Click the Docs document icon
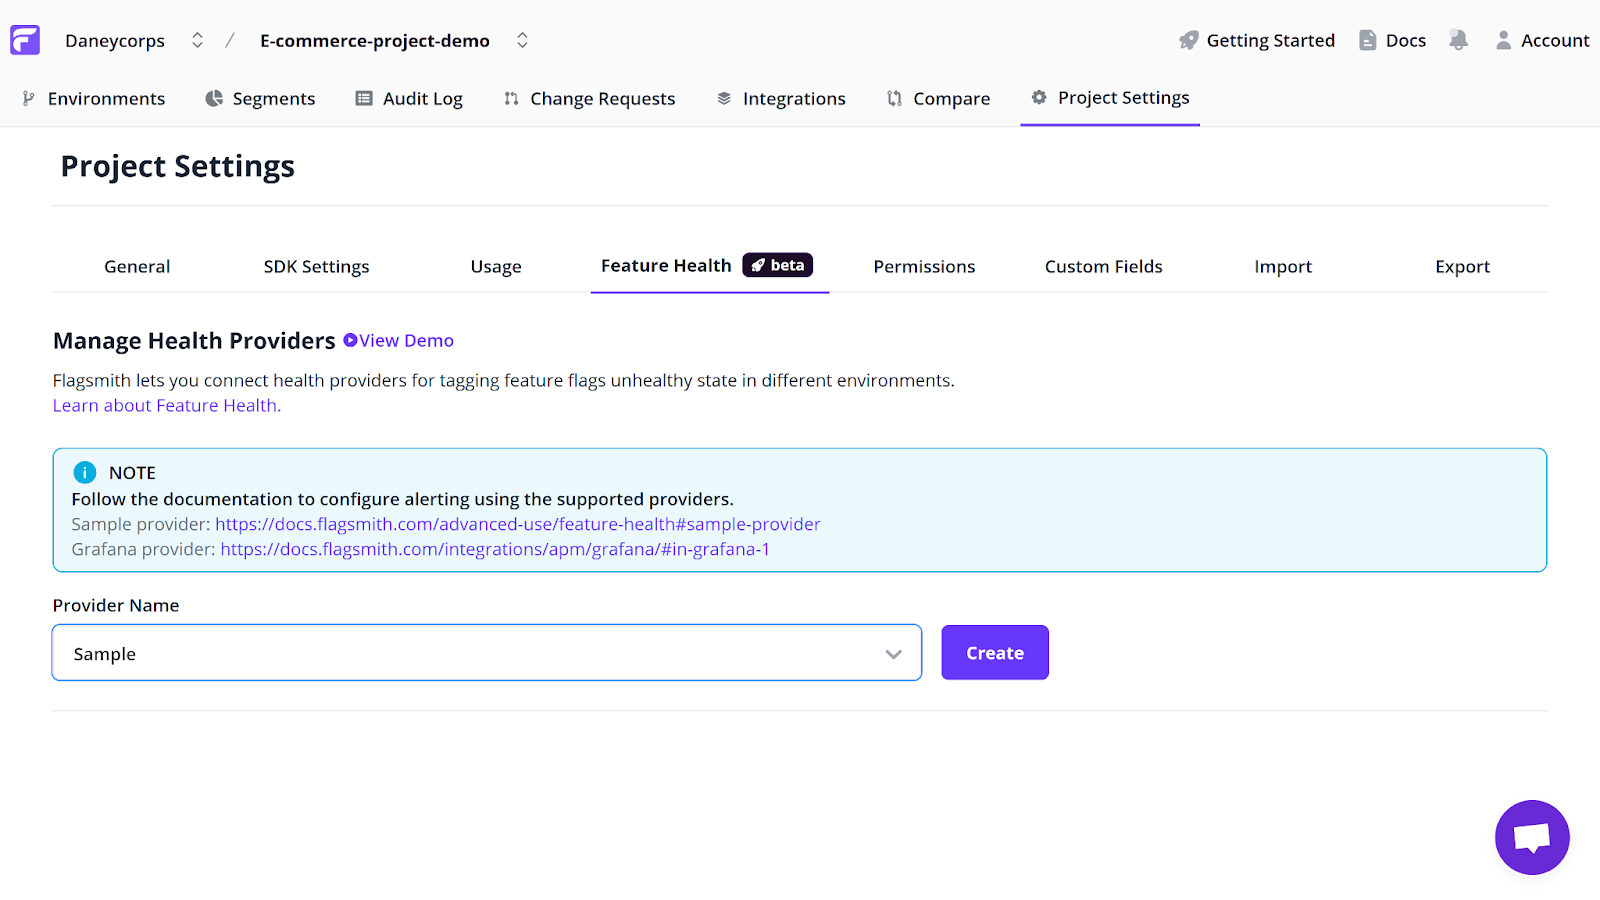Viewport: 1600px width, 900px height. click(1367, 40)
